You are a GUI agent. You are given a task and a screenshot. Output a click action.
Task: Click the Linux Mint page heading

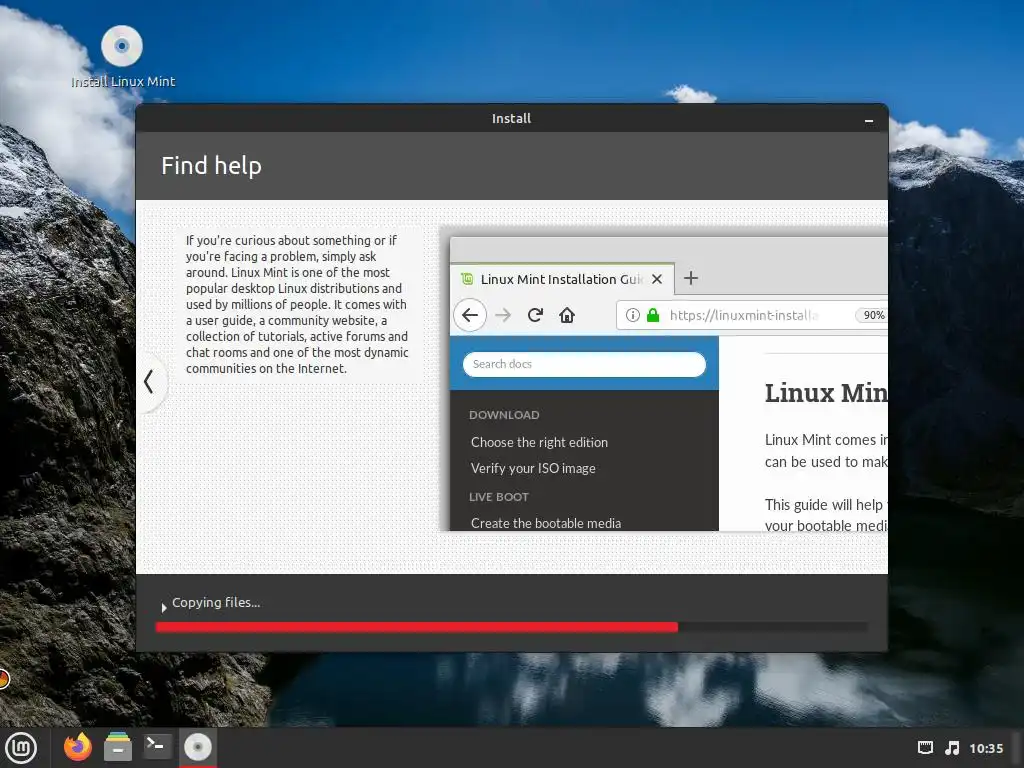(x=826, y=393)
